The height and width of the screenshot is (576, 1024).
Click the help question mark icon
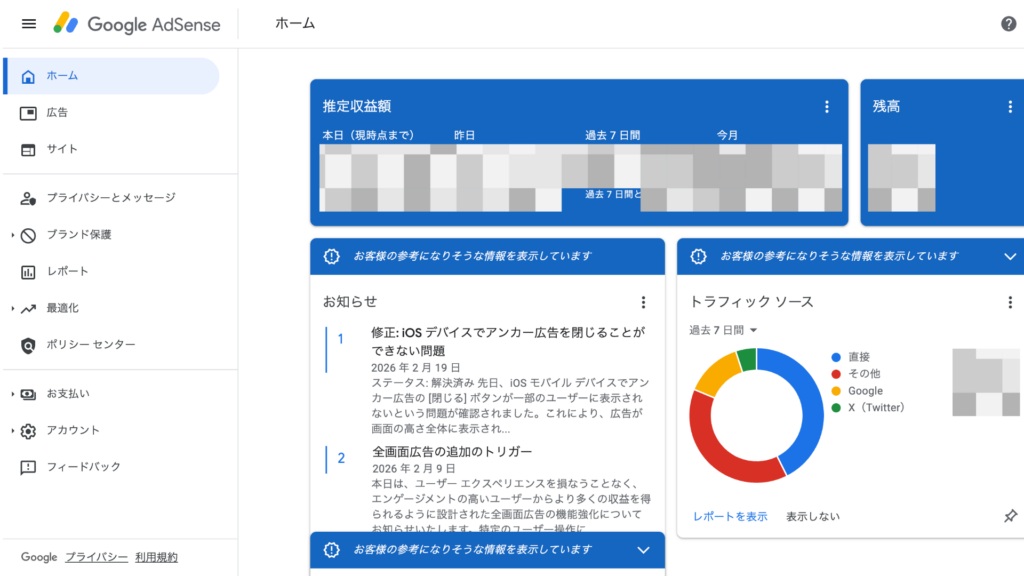coord(1008,24)
